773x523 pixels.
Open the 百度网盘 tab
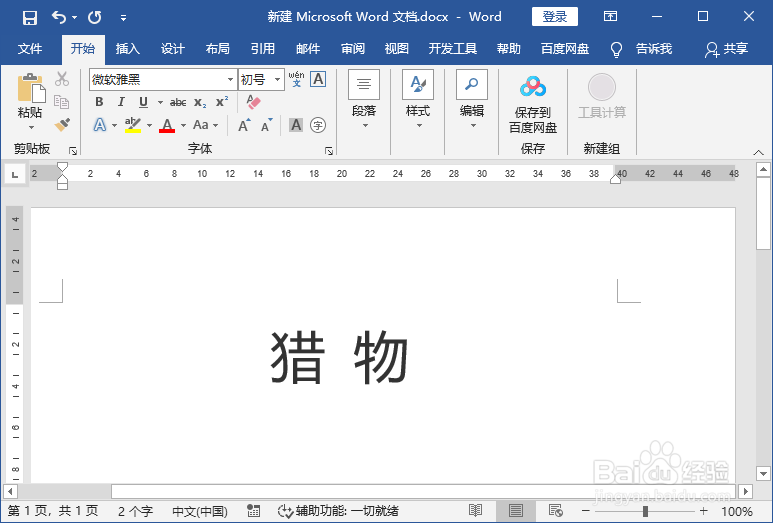click(x=565, y=49)
